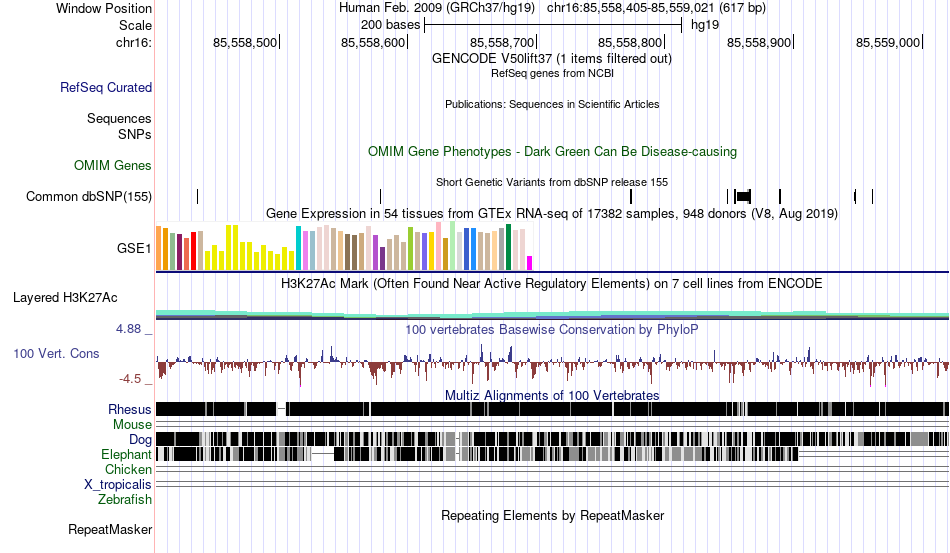Click the magenta bar in the GSE1 expression chart
The height and width of the screenshot is (553, 950).
pos(530,263)
